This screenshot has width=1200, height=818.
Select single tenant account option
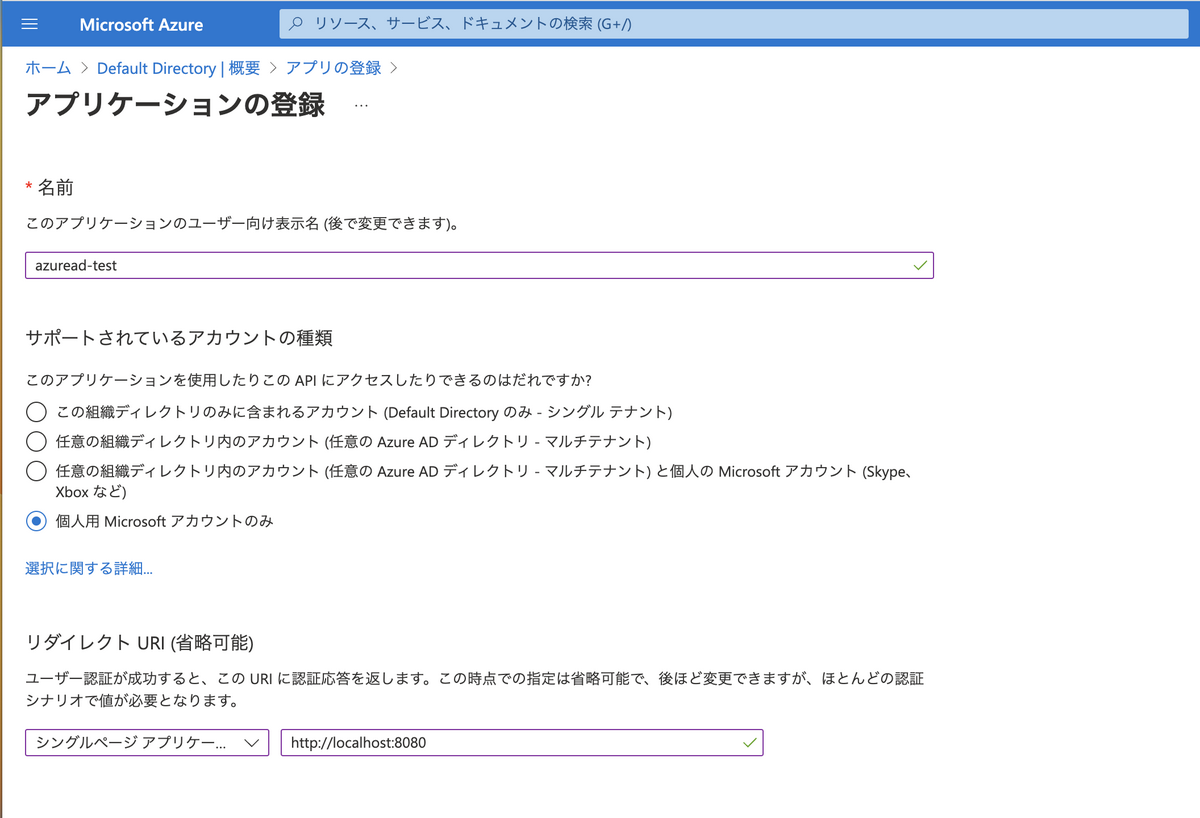pyautogui.click(x=36, y=412)
